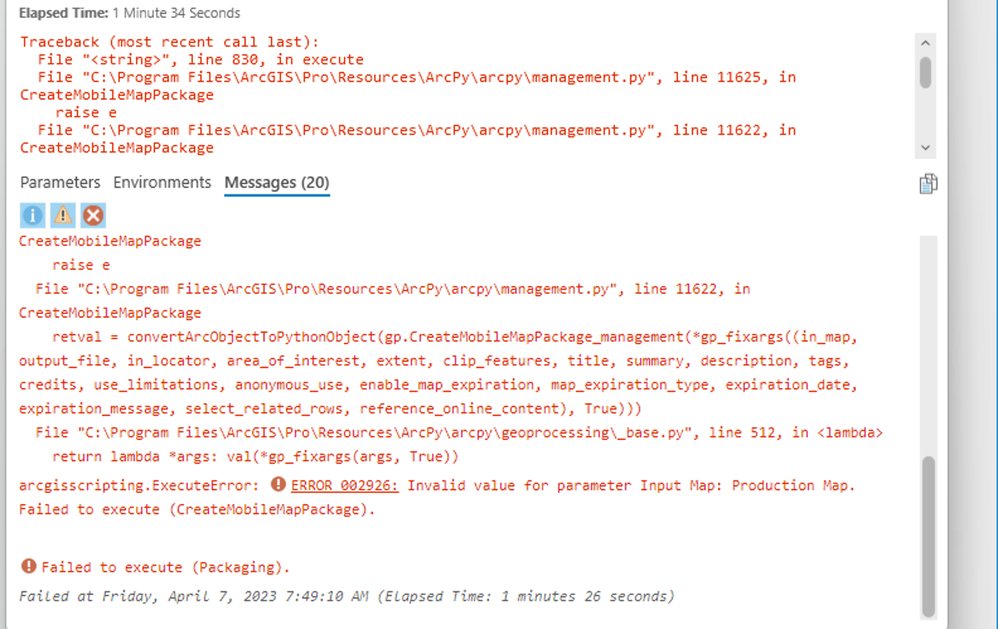Click the upper traceback scrollbar thumb
The width and height of the screenshot is (998, 629).
[926, 72]
